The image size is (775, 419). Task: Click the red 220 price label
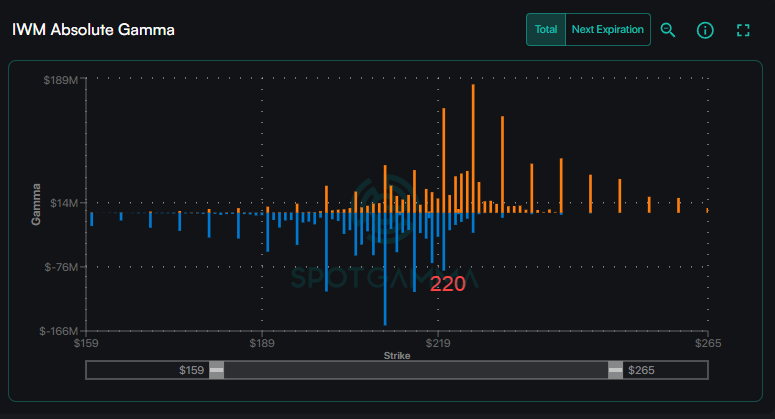point(448,284)
